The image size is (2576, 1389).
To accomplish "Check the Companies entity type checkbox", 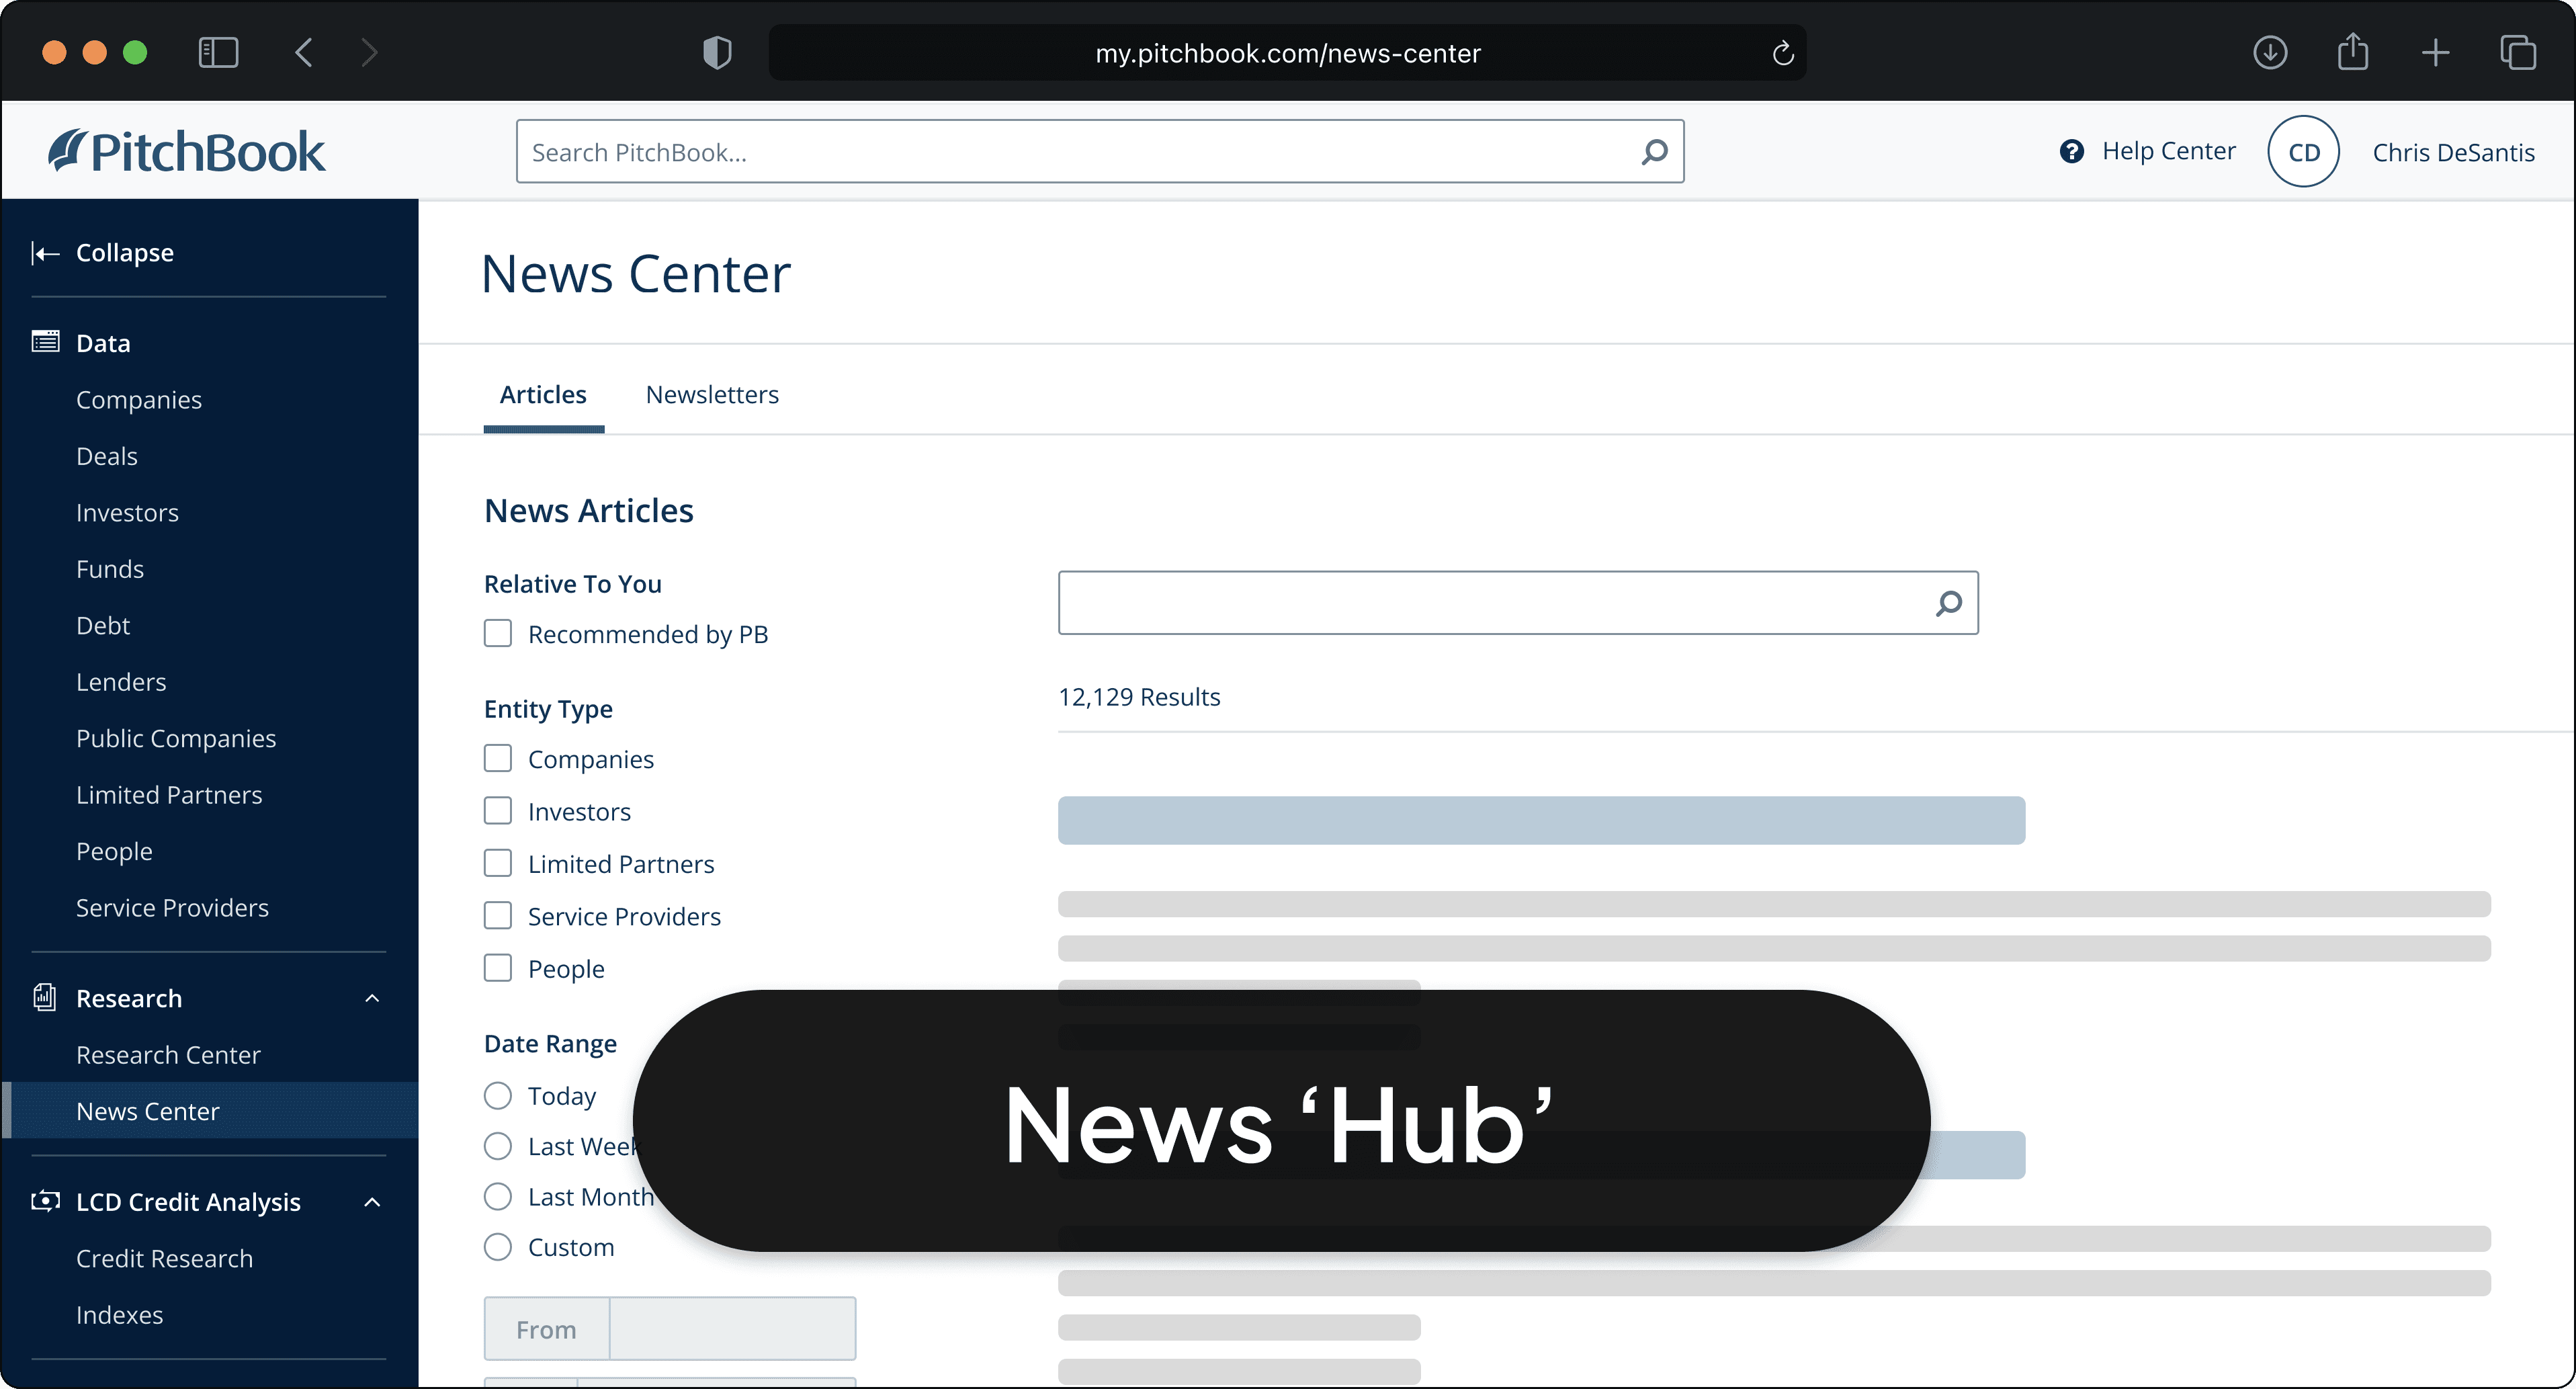I will 498,759.
